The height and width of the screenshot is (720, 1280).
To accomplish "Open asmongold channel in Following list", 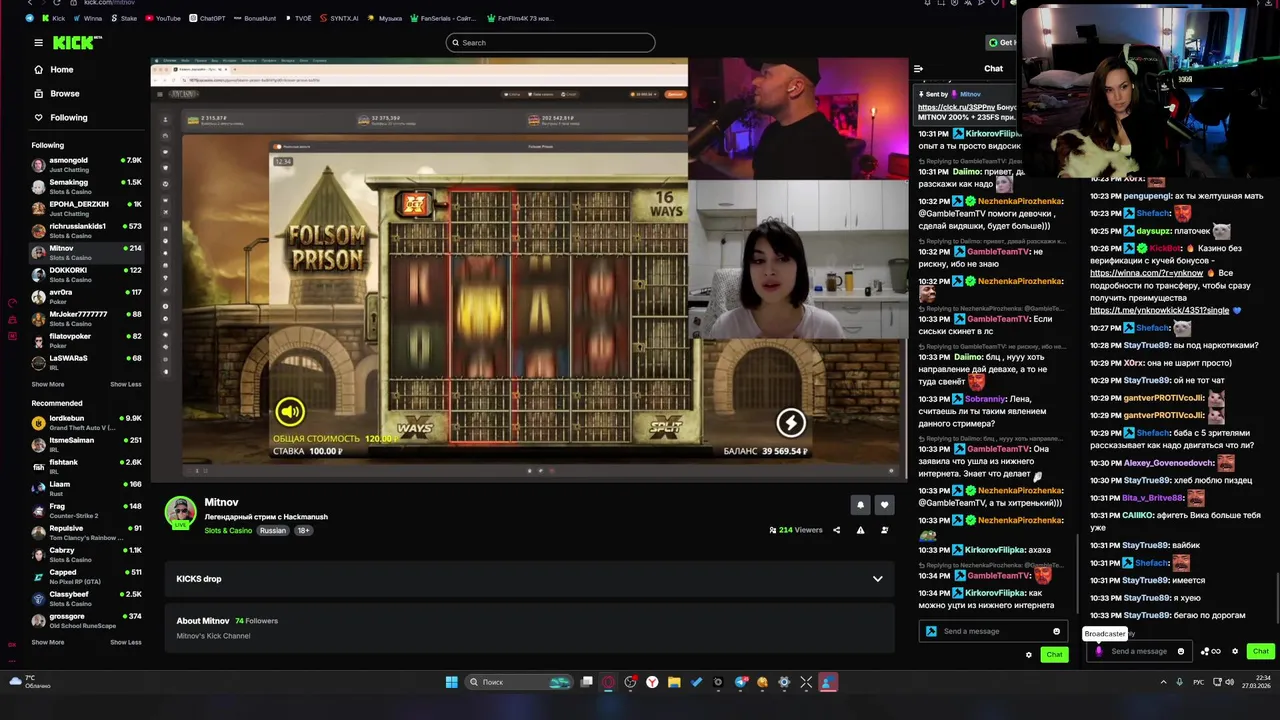I will pyautogui.click(x=87, y=164).
